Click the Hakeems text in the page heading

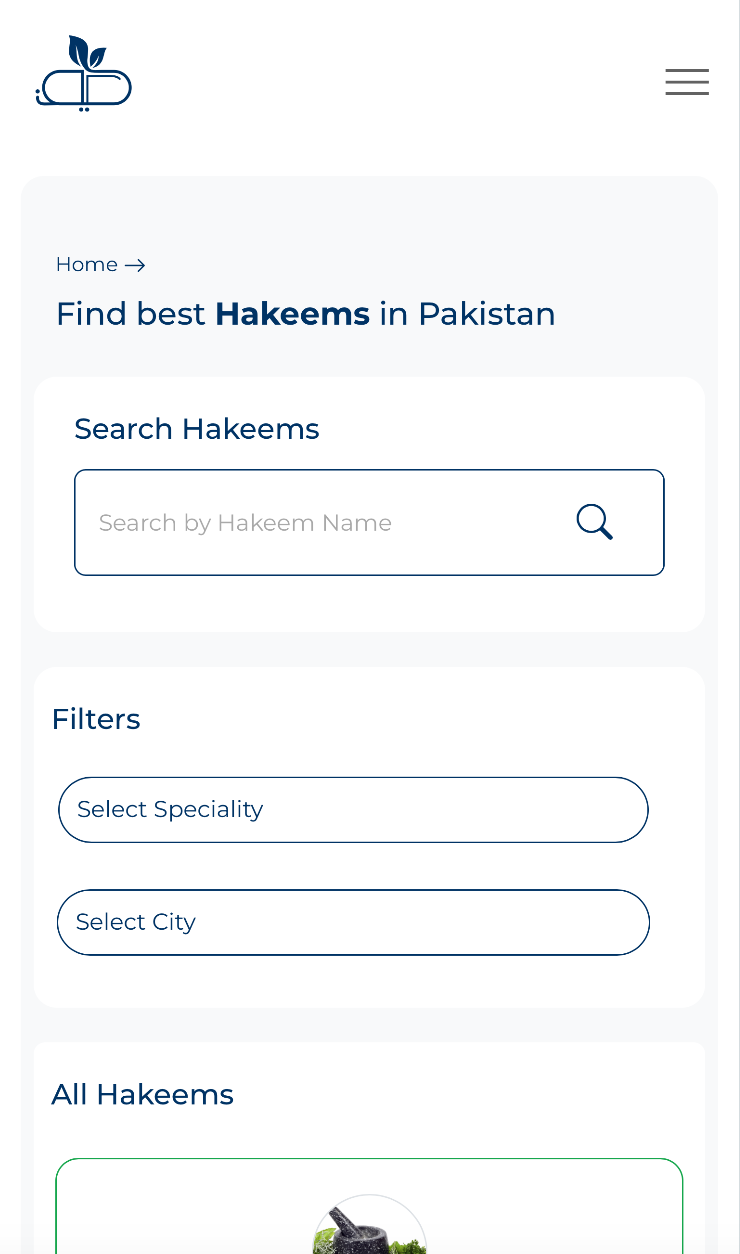291,313
